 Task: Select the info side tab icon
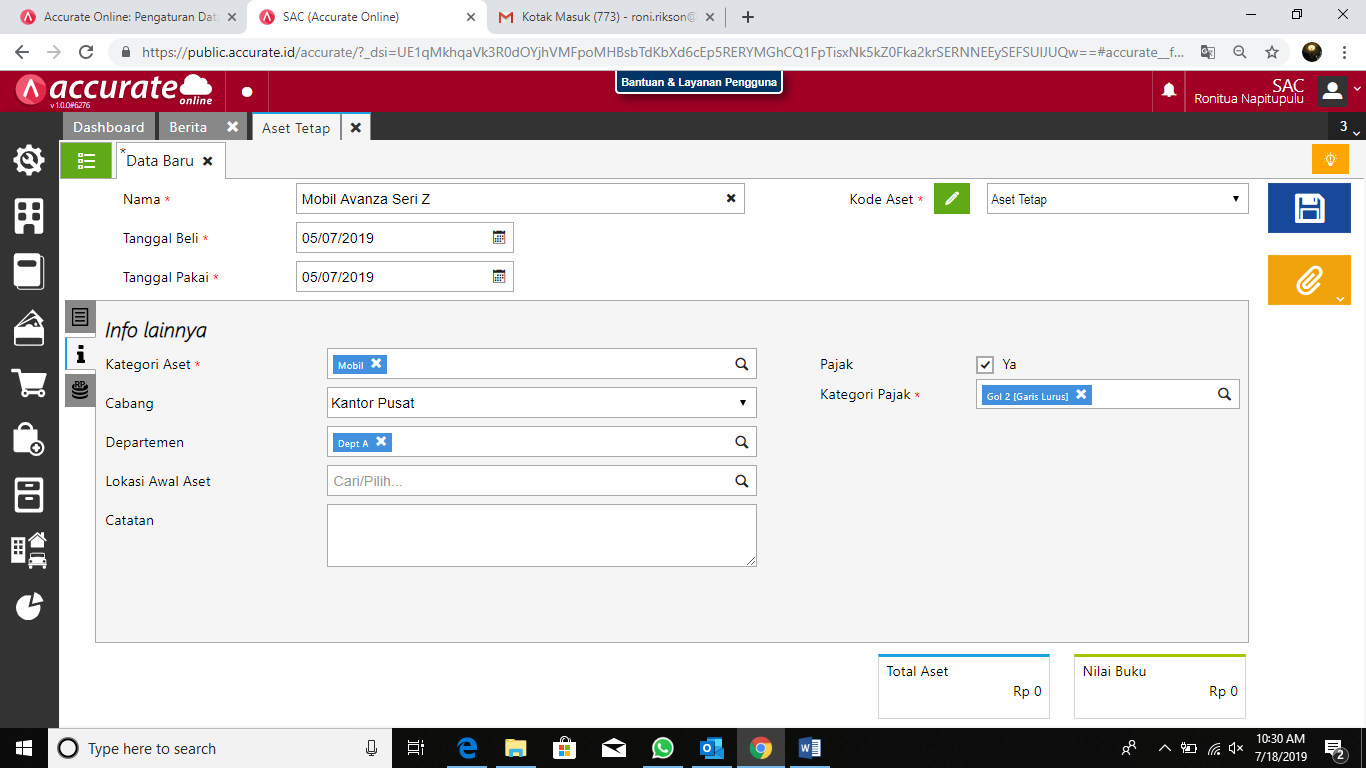[80, 353]
